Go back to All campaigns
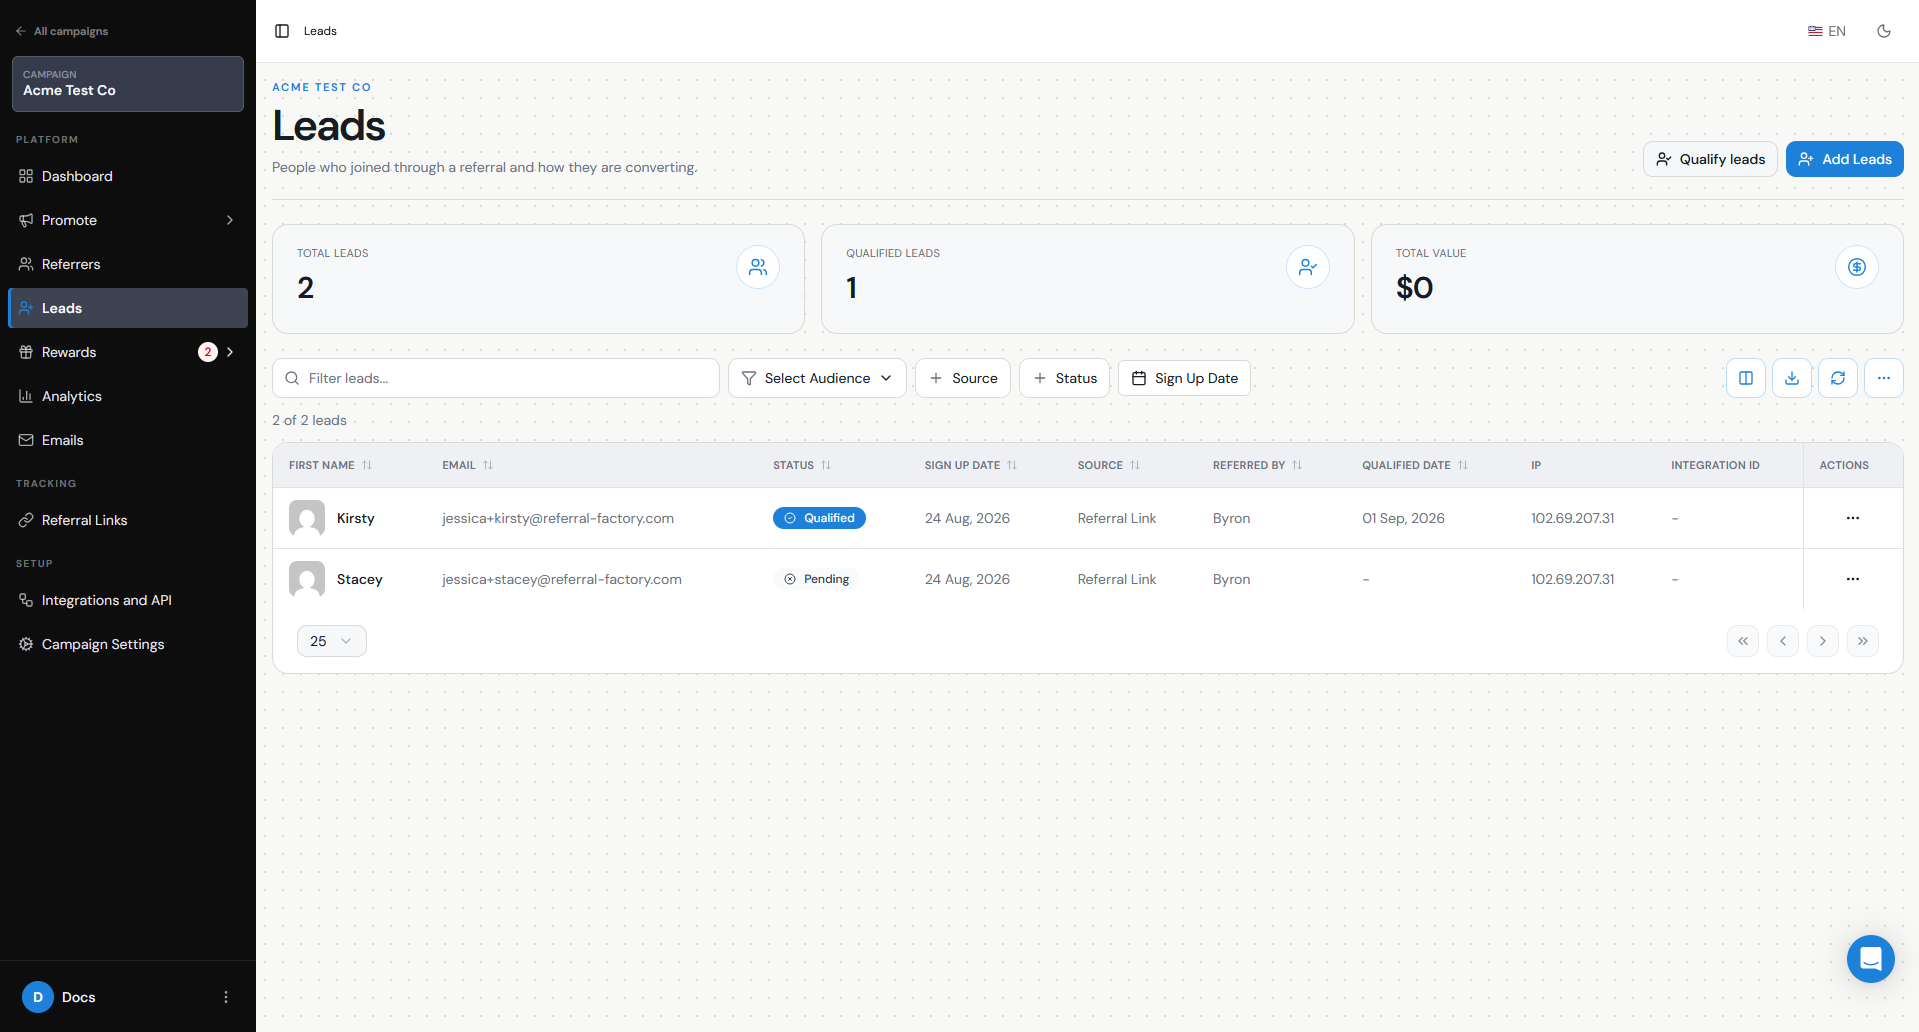 click(62, 31)
